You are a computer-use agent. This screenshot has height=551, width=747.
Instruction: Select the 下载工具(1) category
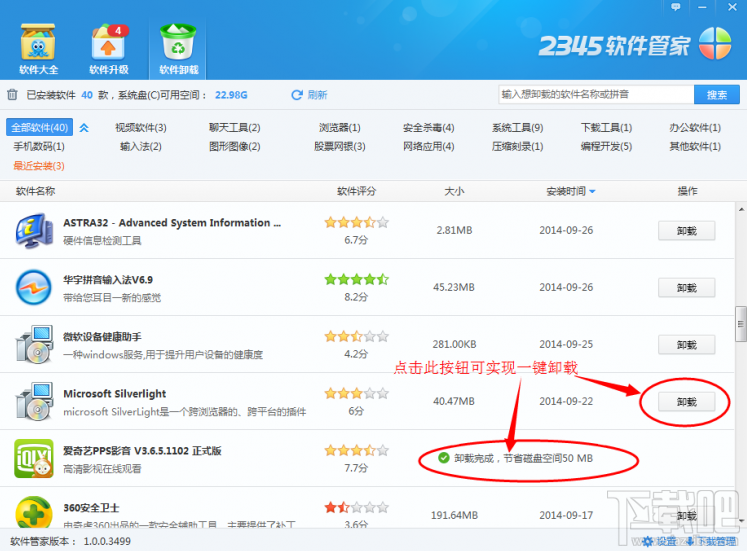pos(606,128)
